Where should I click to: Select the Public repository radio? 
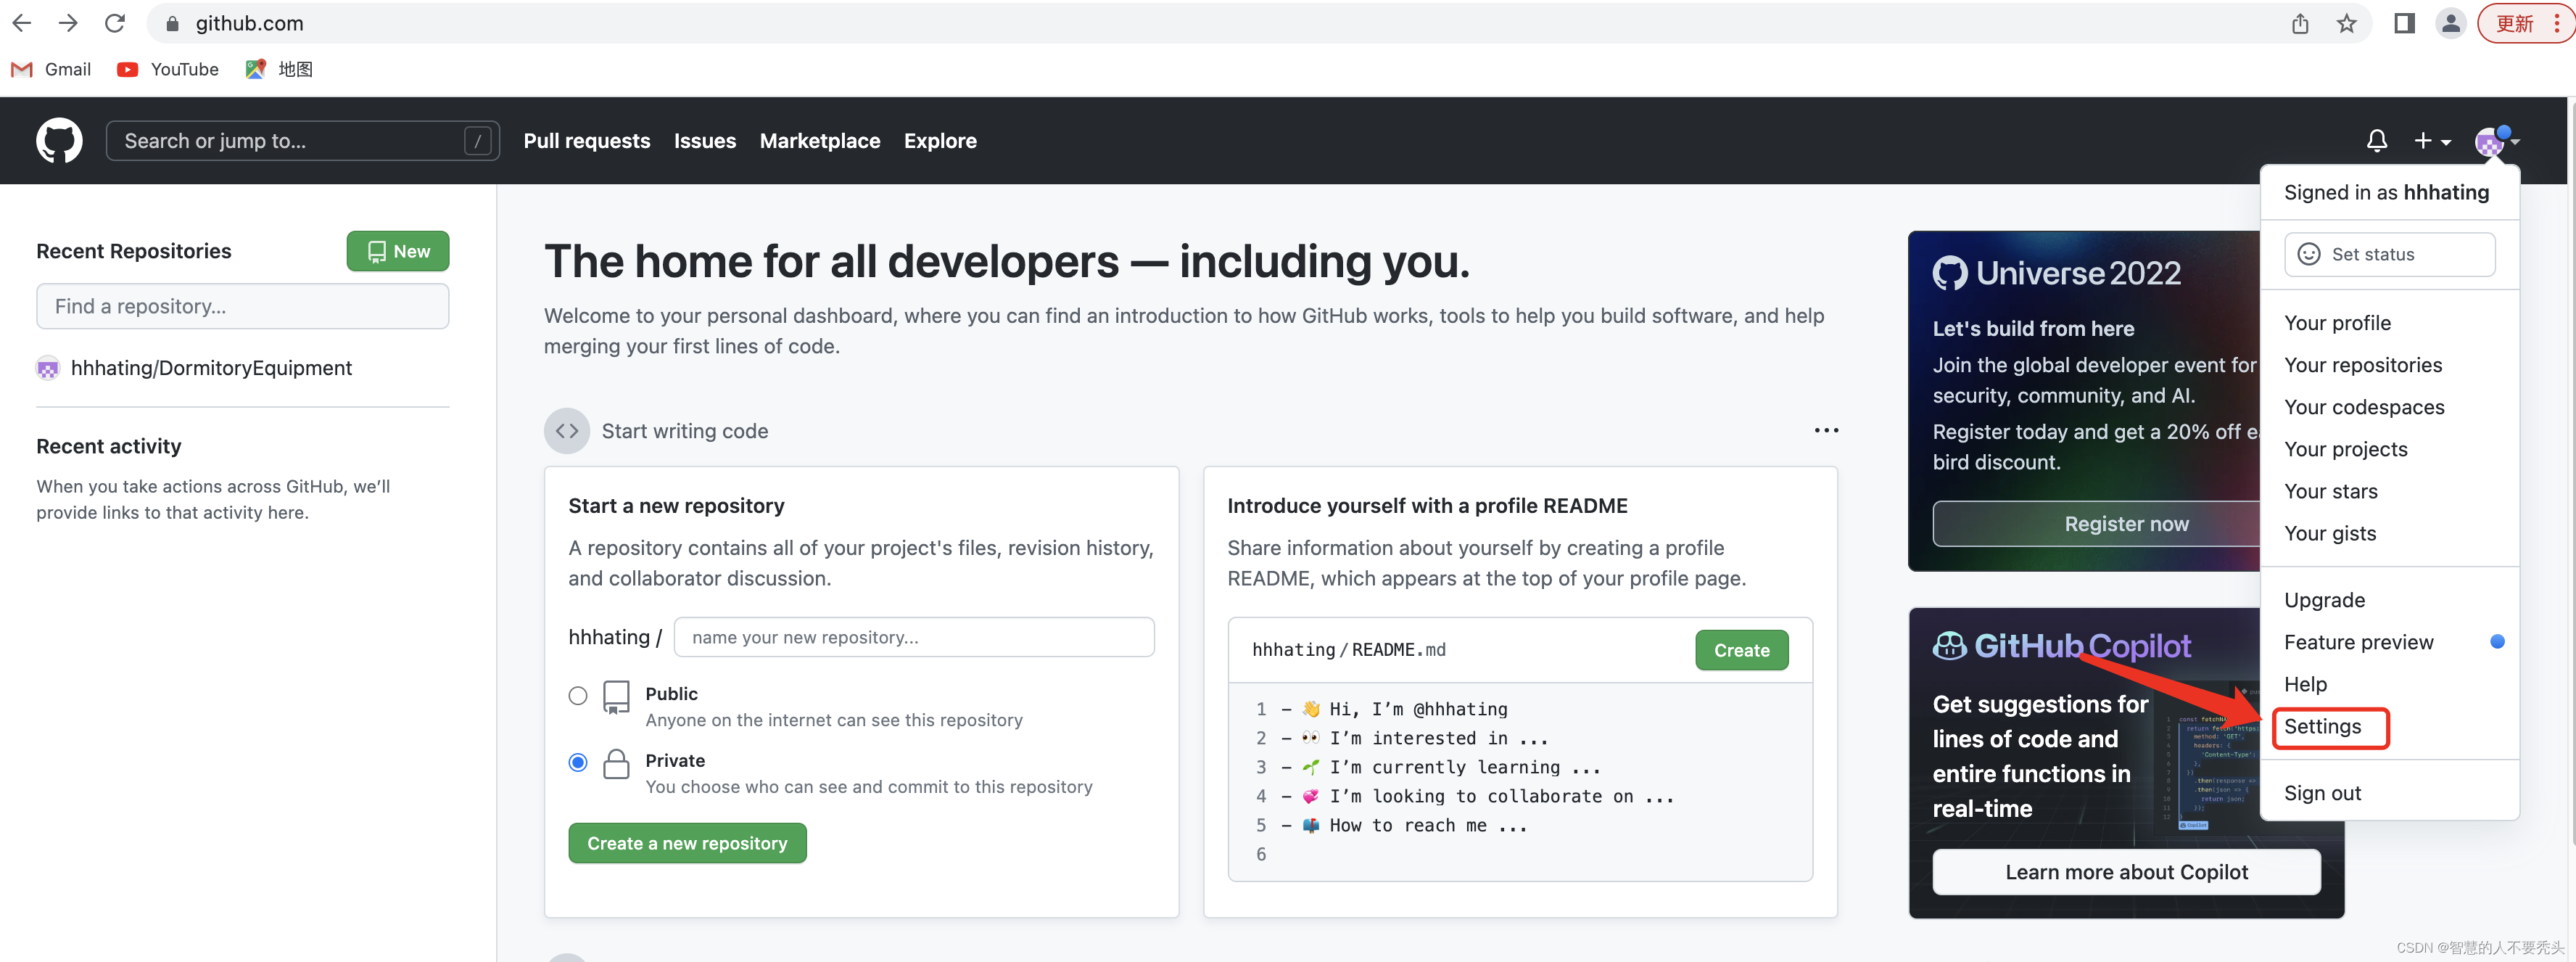[x=578, y=695]
